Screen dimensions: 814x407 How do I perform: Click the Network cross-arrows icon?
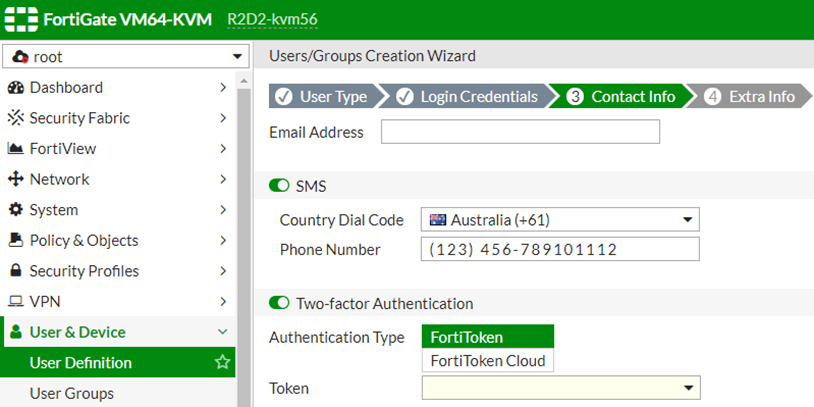pyautogui.click(x=16, y=180)
